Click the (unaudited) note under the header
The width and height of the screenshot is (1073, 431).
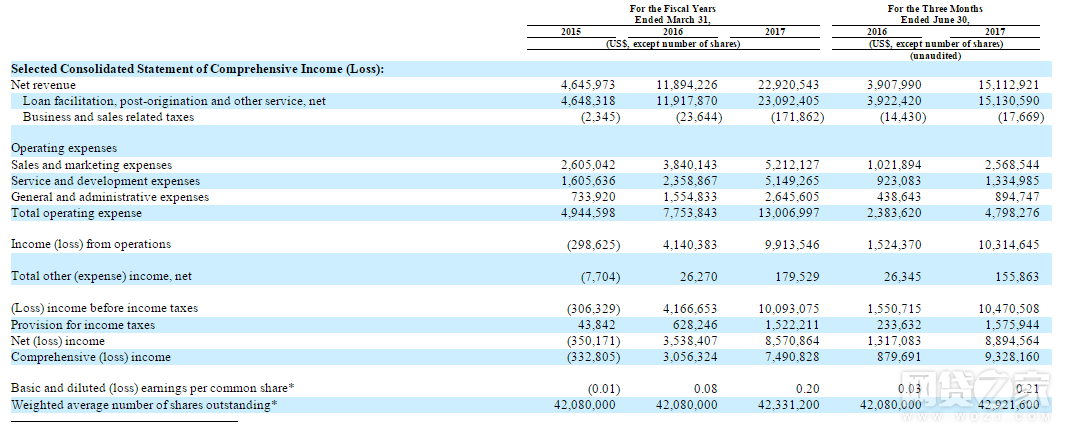935,55
